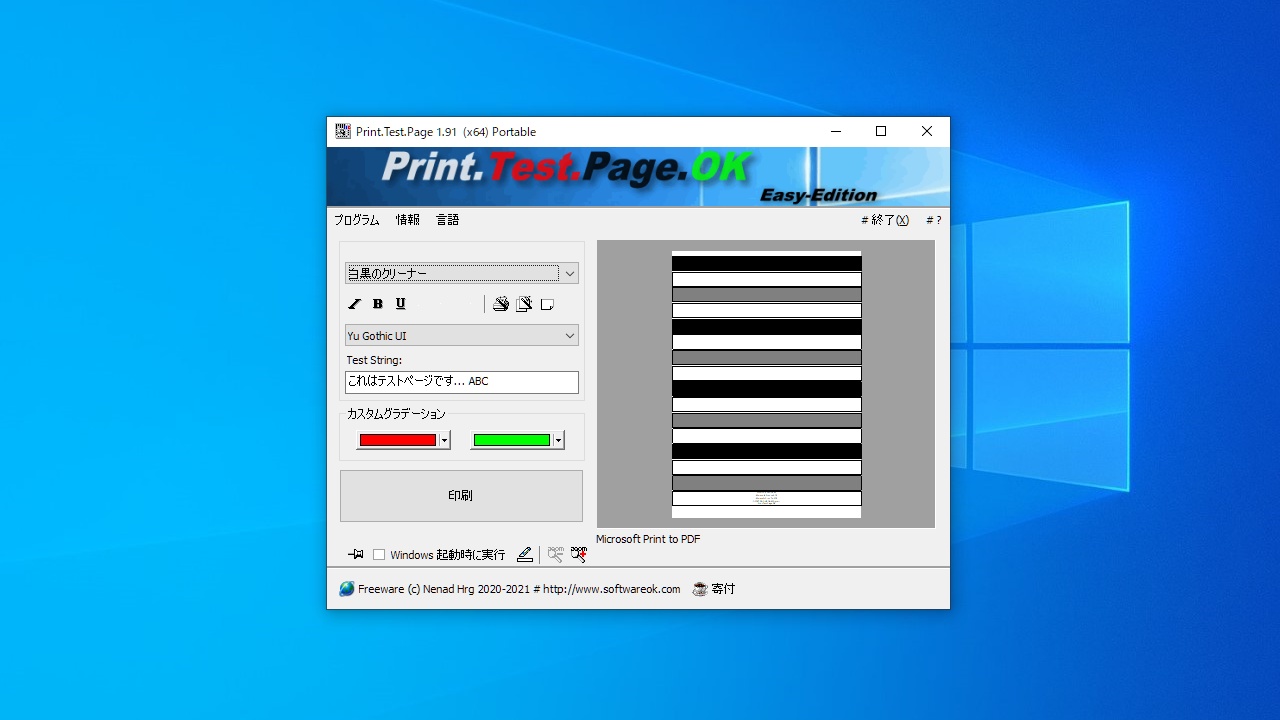Click the '寄付' donate link
The width and height of the screenshot is (1280, 720).
point(723,589)
